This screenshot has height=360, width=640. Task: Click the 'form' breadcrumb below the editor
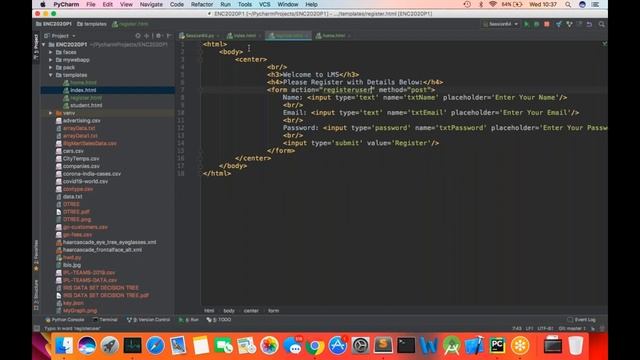pos(273,311)
